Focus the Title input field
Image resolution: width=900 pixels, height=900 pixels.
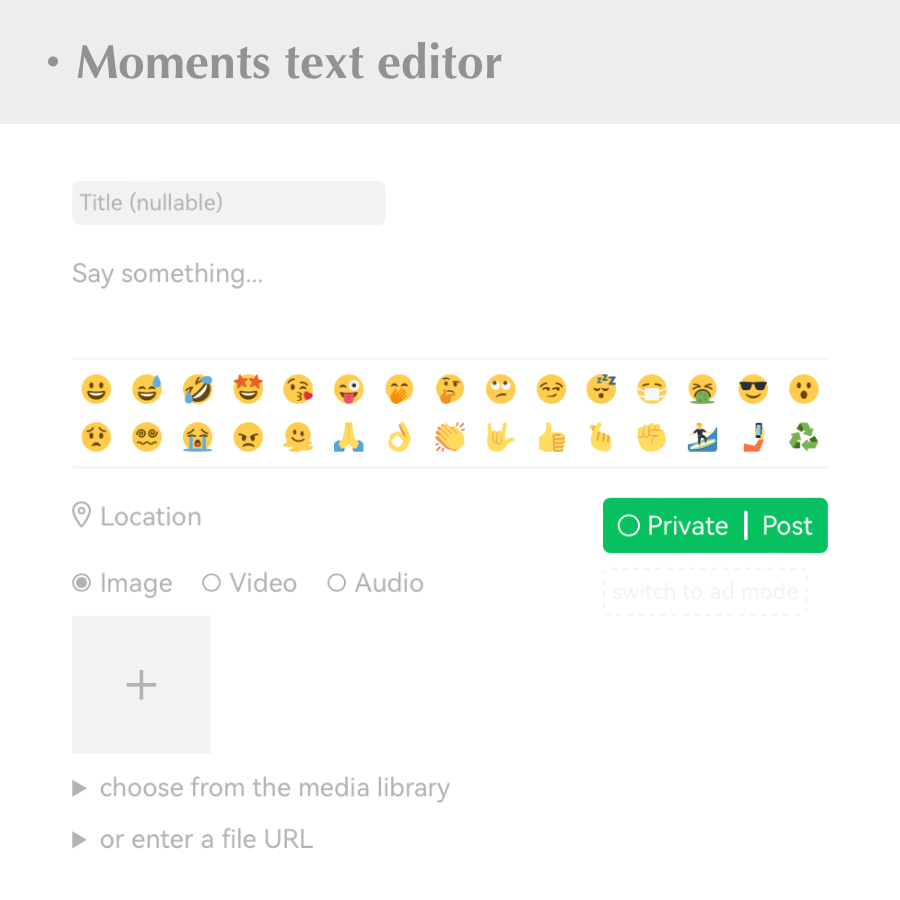click(x=228, y=203)
